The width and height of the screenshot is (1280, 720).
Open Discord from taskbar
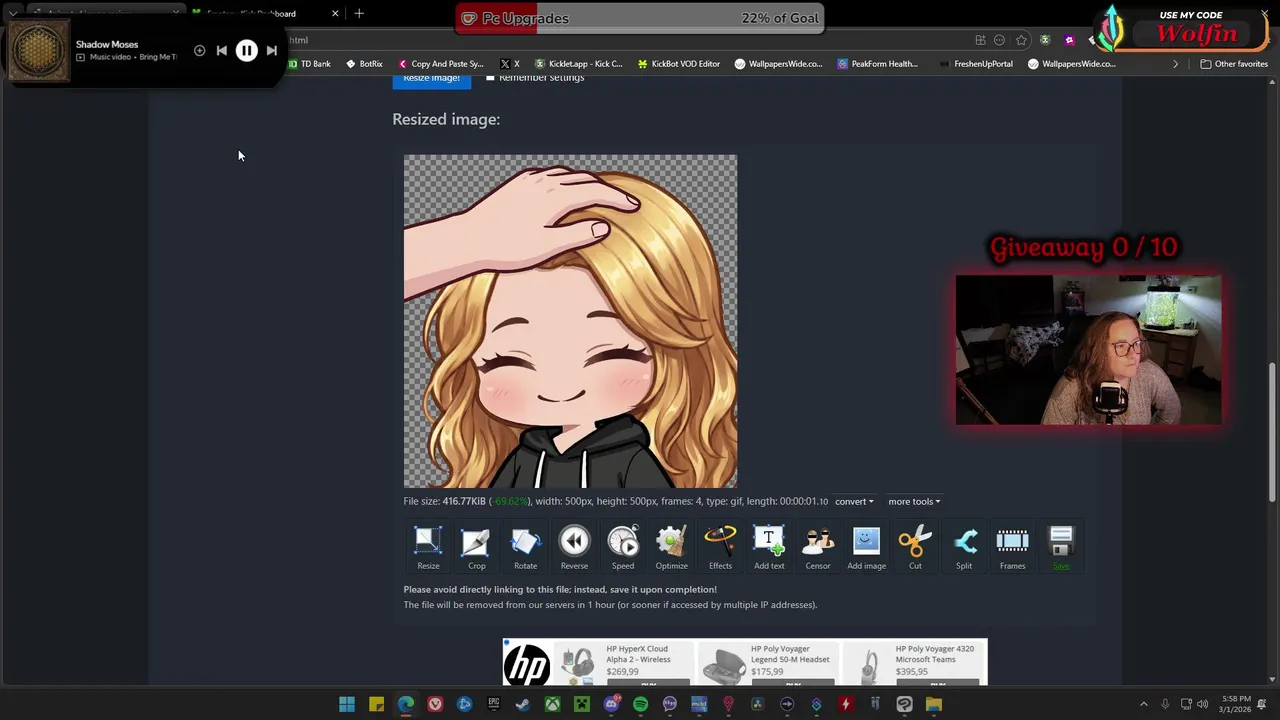(x=611, y=704)
